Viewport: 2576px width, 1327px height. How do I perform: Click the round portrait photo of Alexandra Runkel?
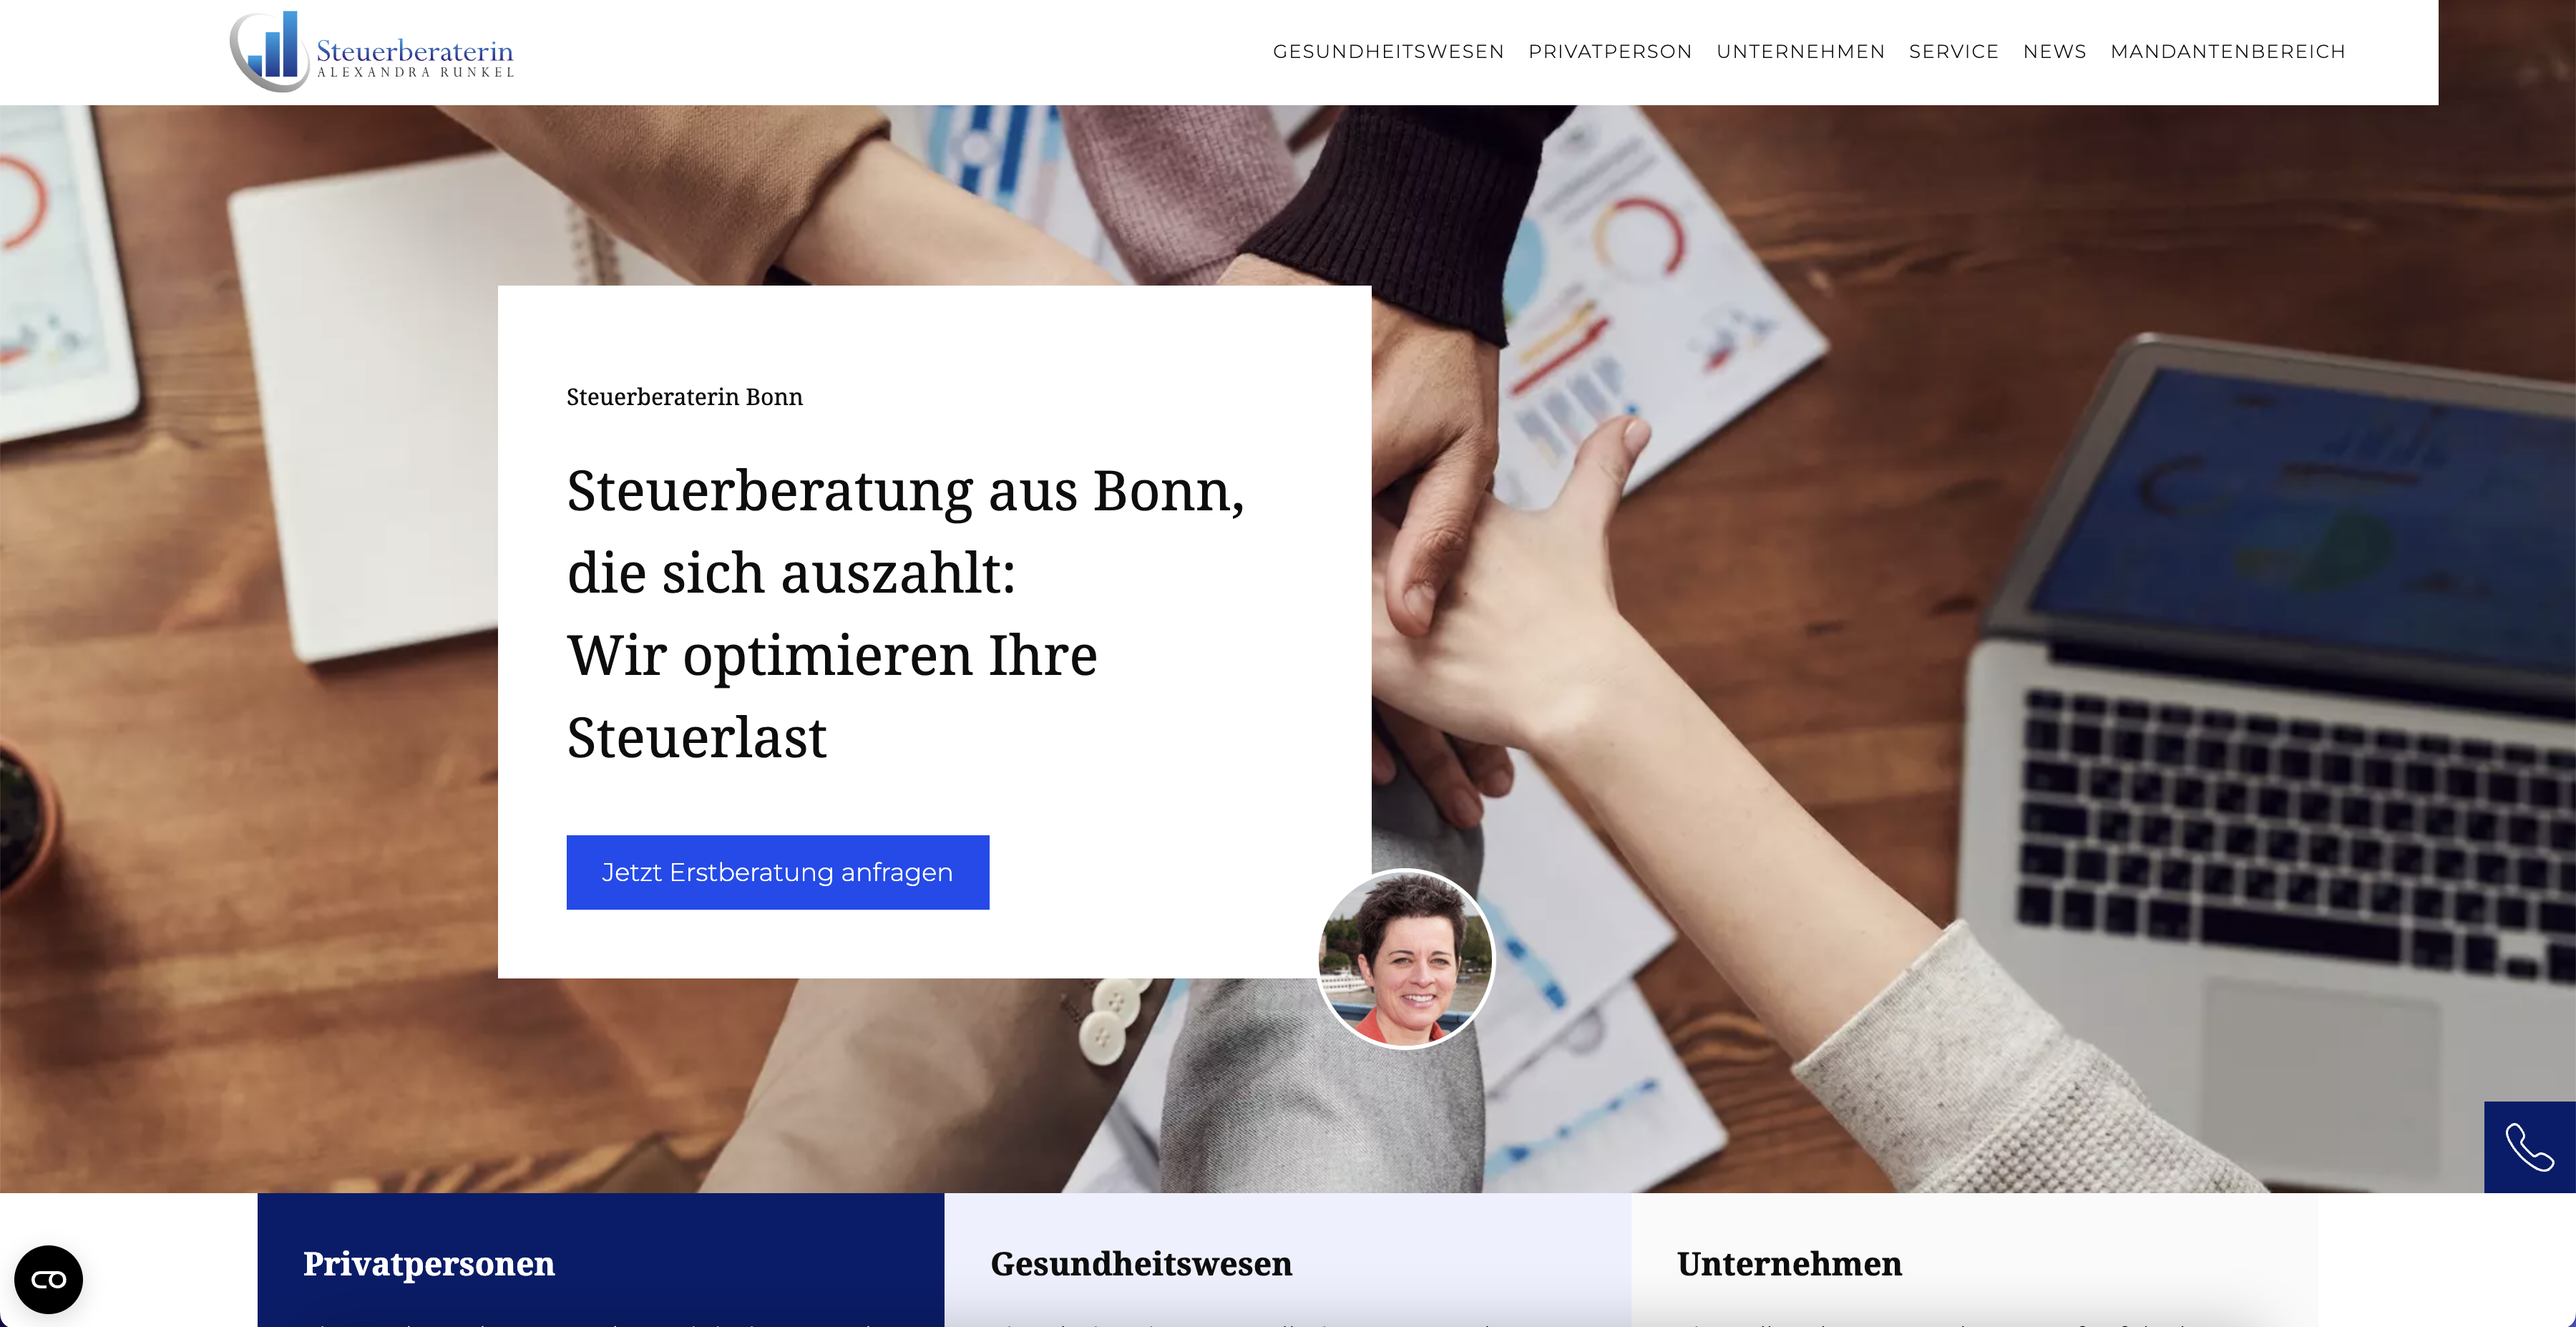point(1405,958)
